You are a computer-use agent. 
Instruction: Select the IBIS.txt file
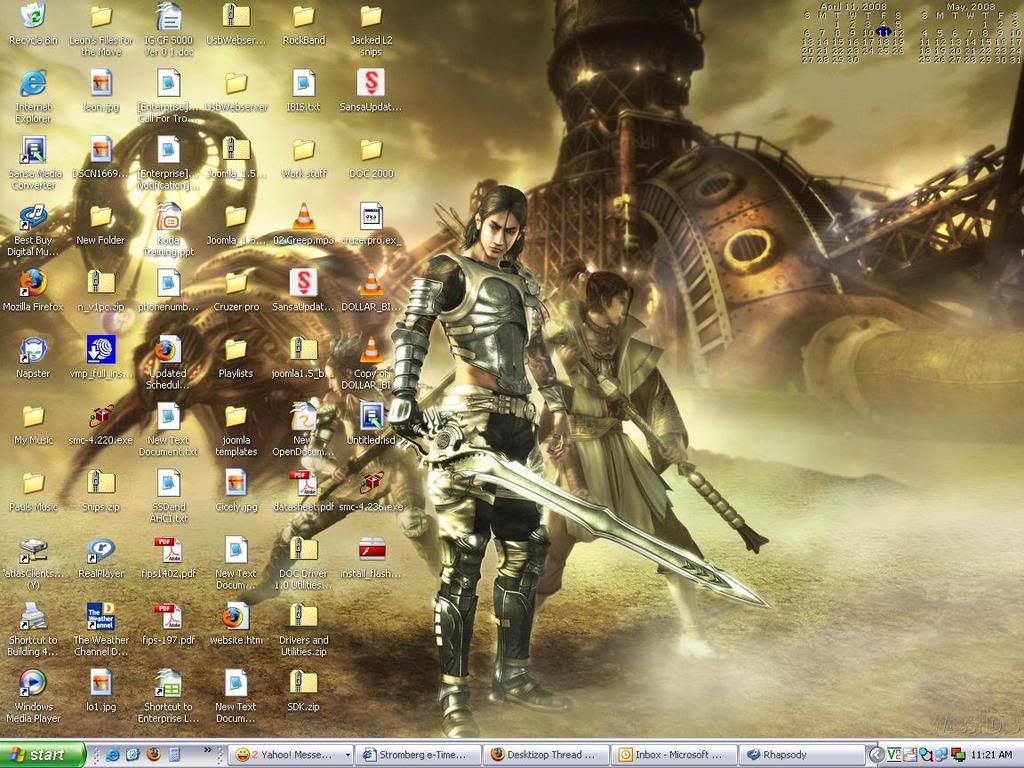(x=303, y=91)
